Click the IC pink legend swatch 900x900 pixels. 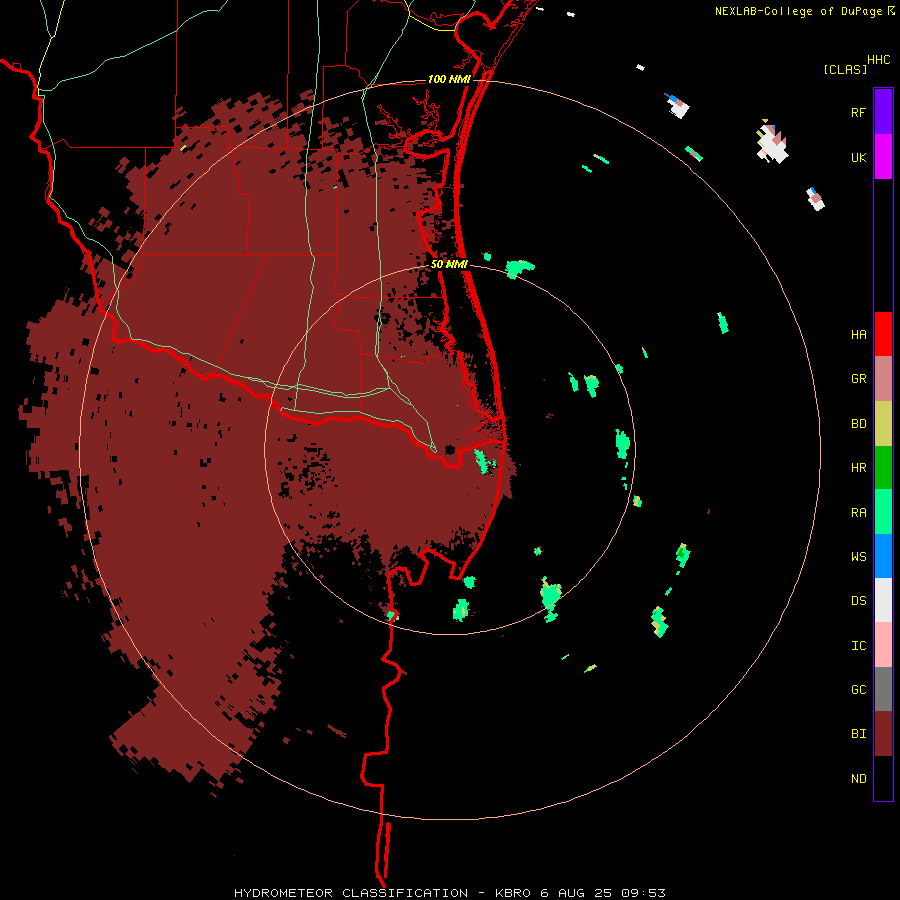click(883, 645)
